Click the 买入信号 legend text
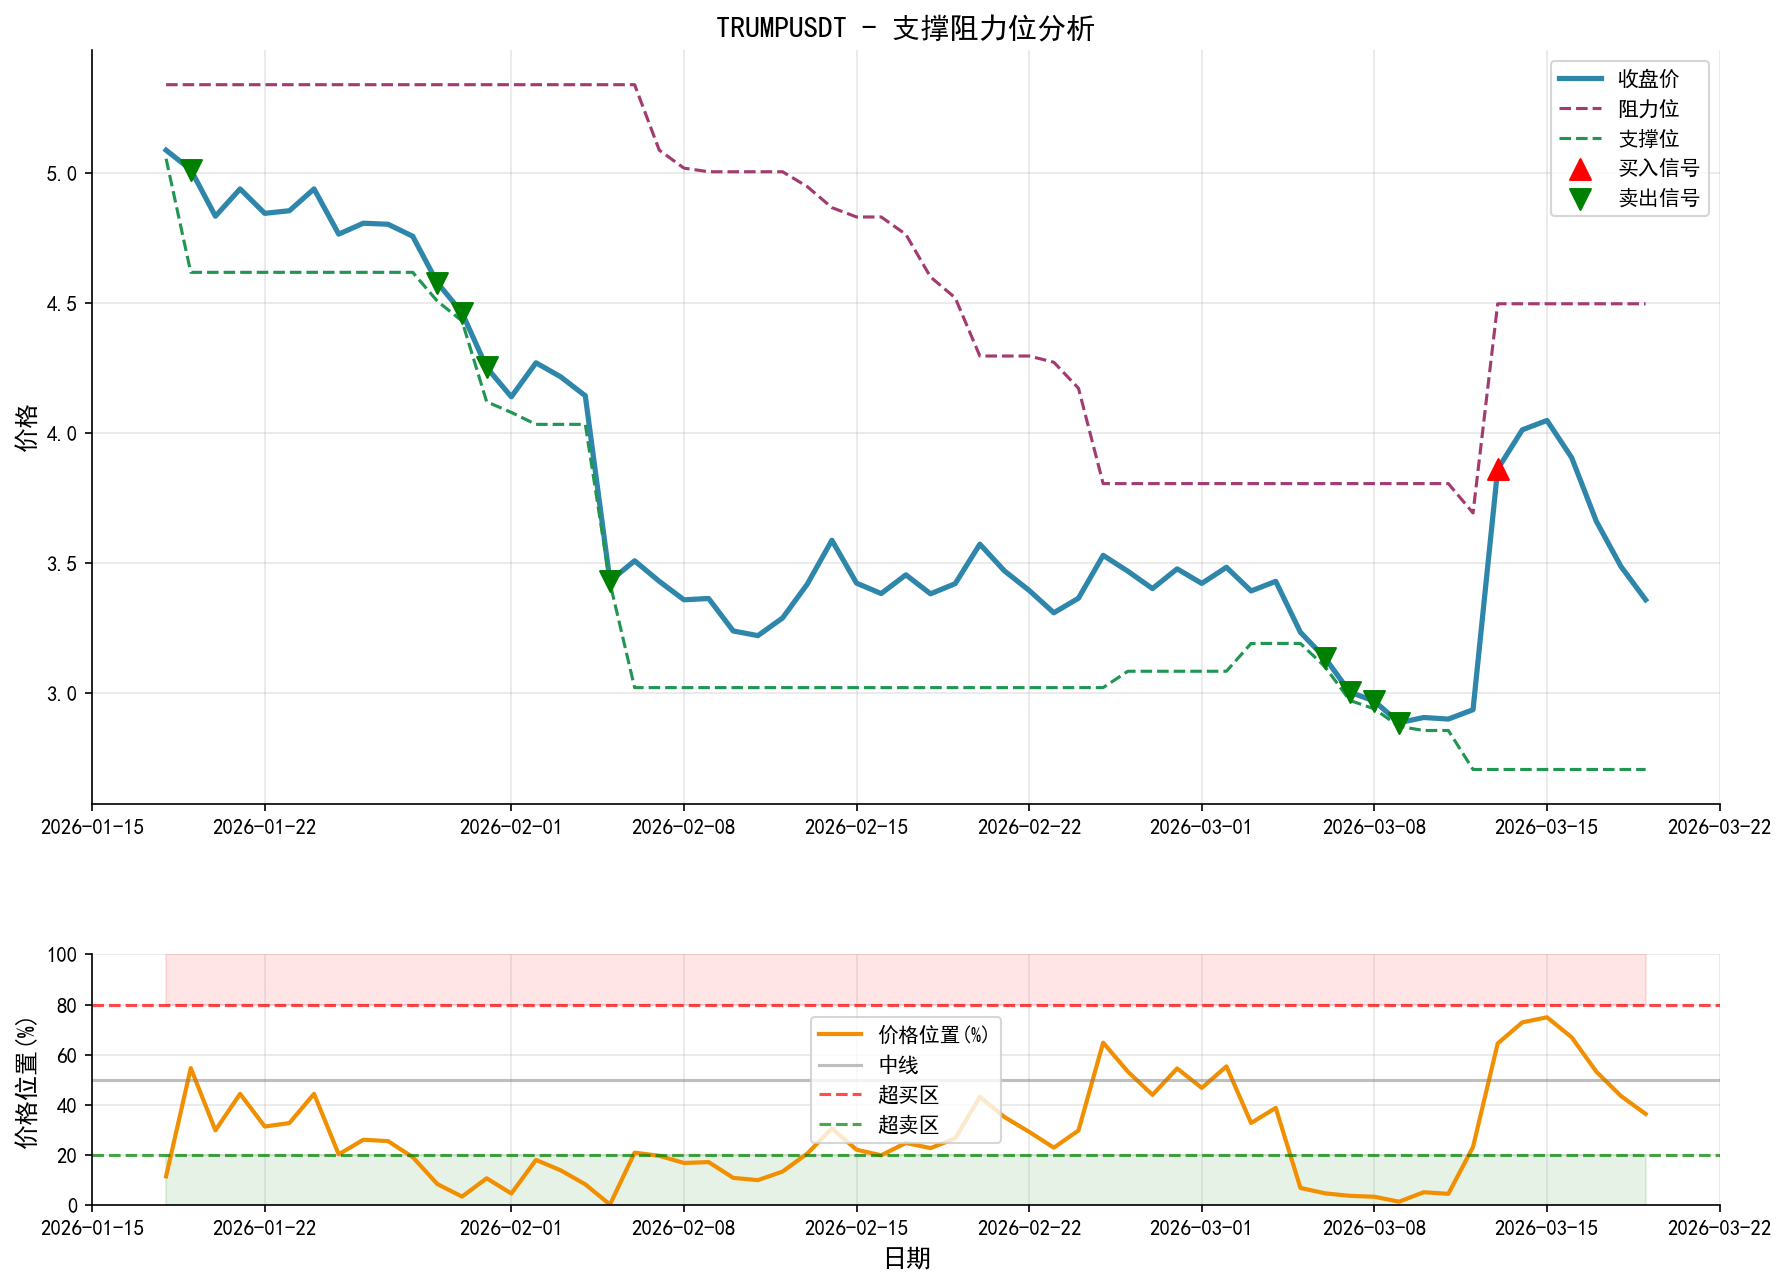This screenshot has height=1284, width=1786. [1658, 169]
